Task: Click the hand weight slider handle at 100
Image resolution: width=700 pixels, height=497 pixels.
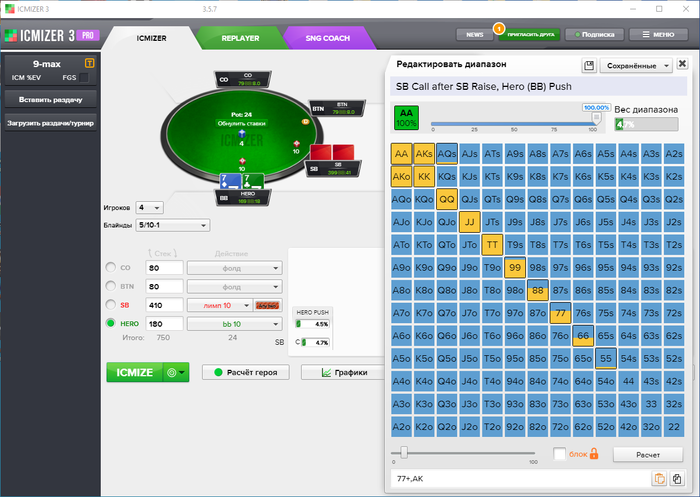Action: (x=596, y=117)
